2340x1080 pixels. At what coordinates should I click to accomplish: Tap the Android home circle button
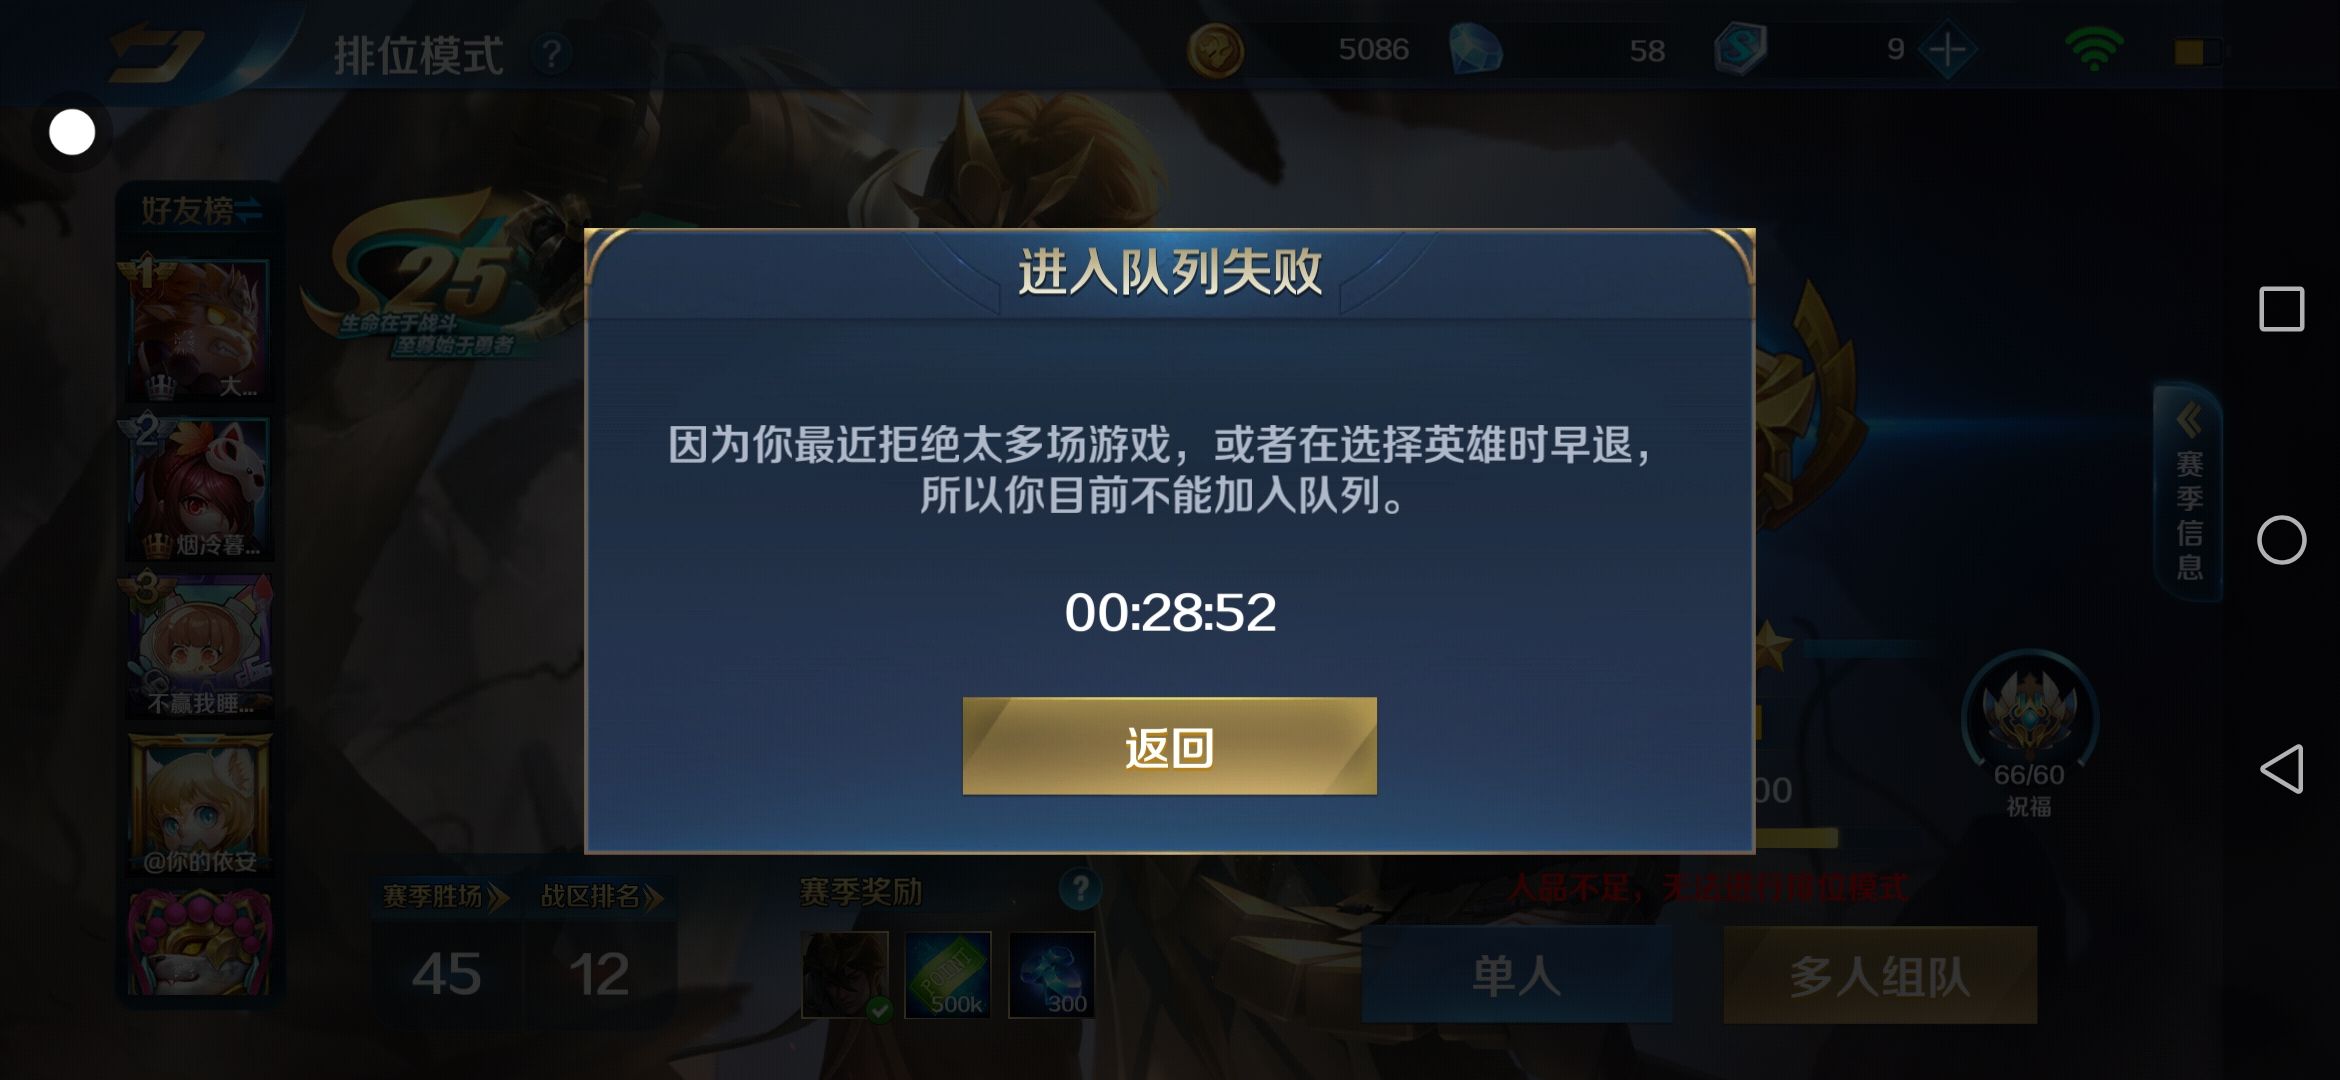point(2281,540)
